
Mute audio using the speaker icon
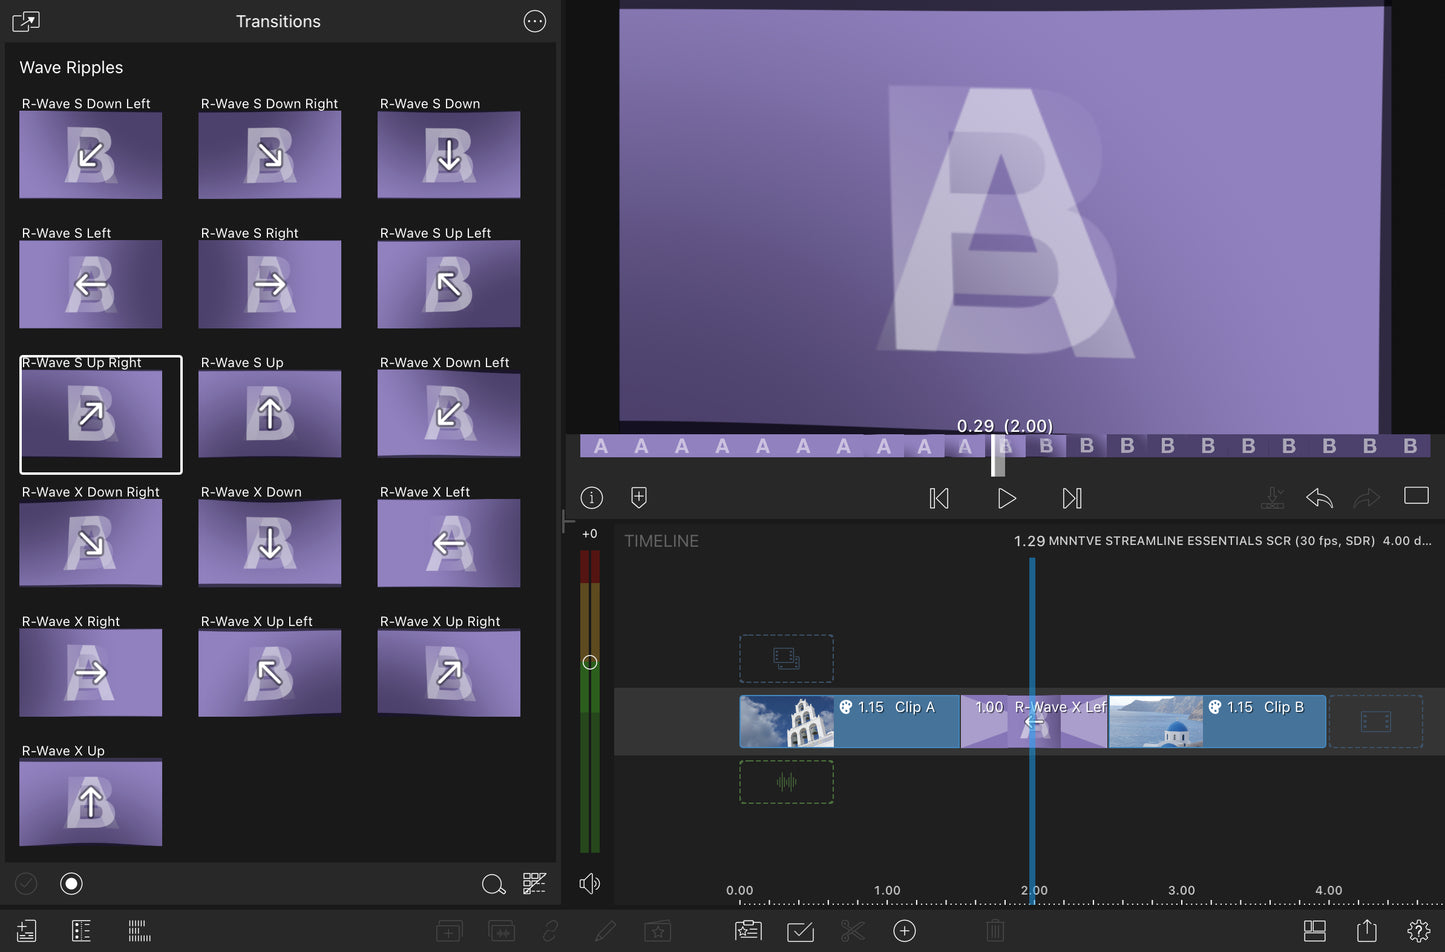click(590, 883)
